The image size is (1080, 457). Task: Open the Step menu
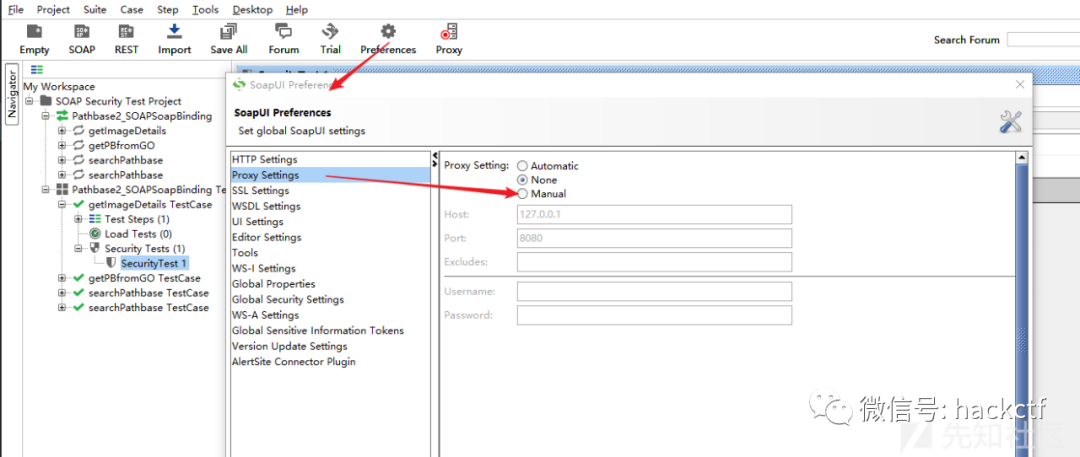click(167, 10)
